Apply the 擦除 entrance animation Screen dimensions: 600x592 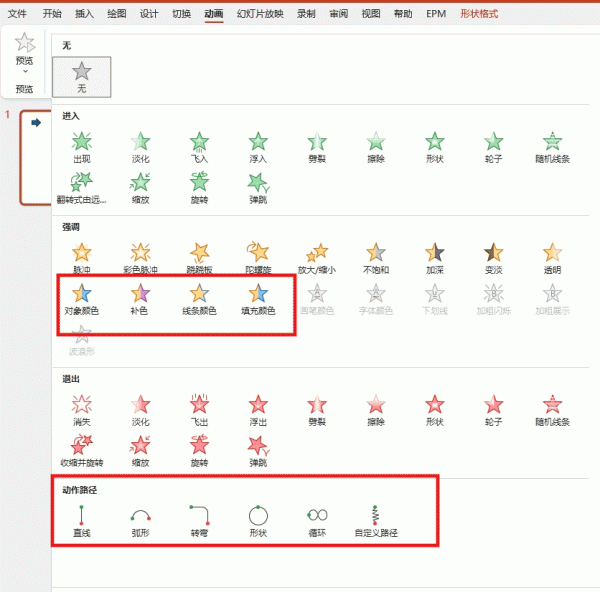[376, 147]
